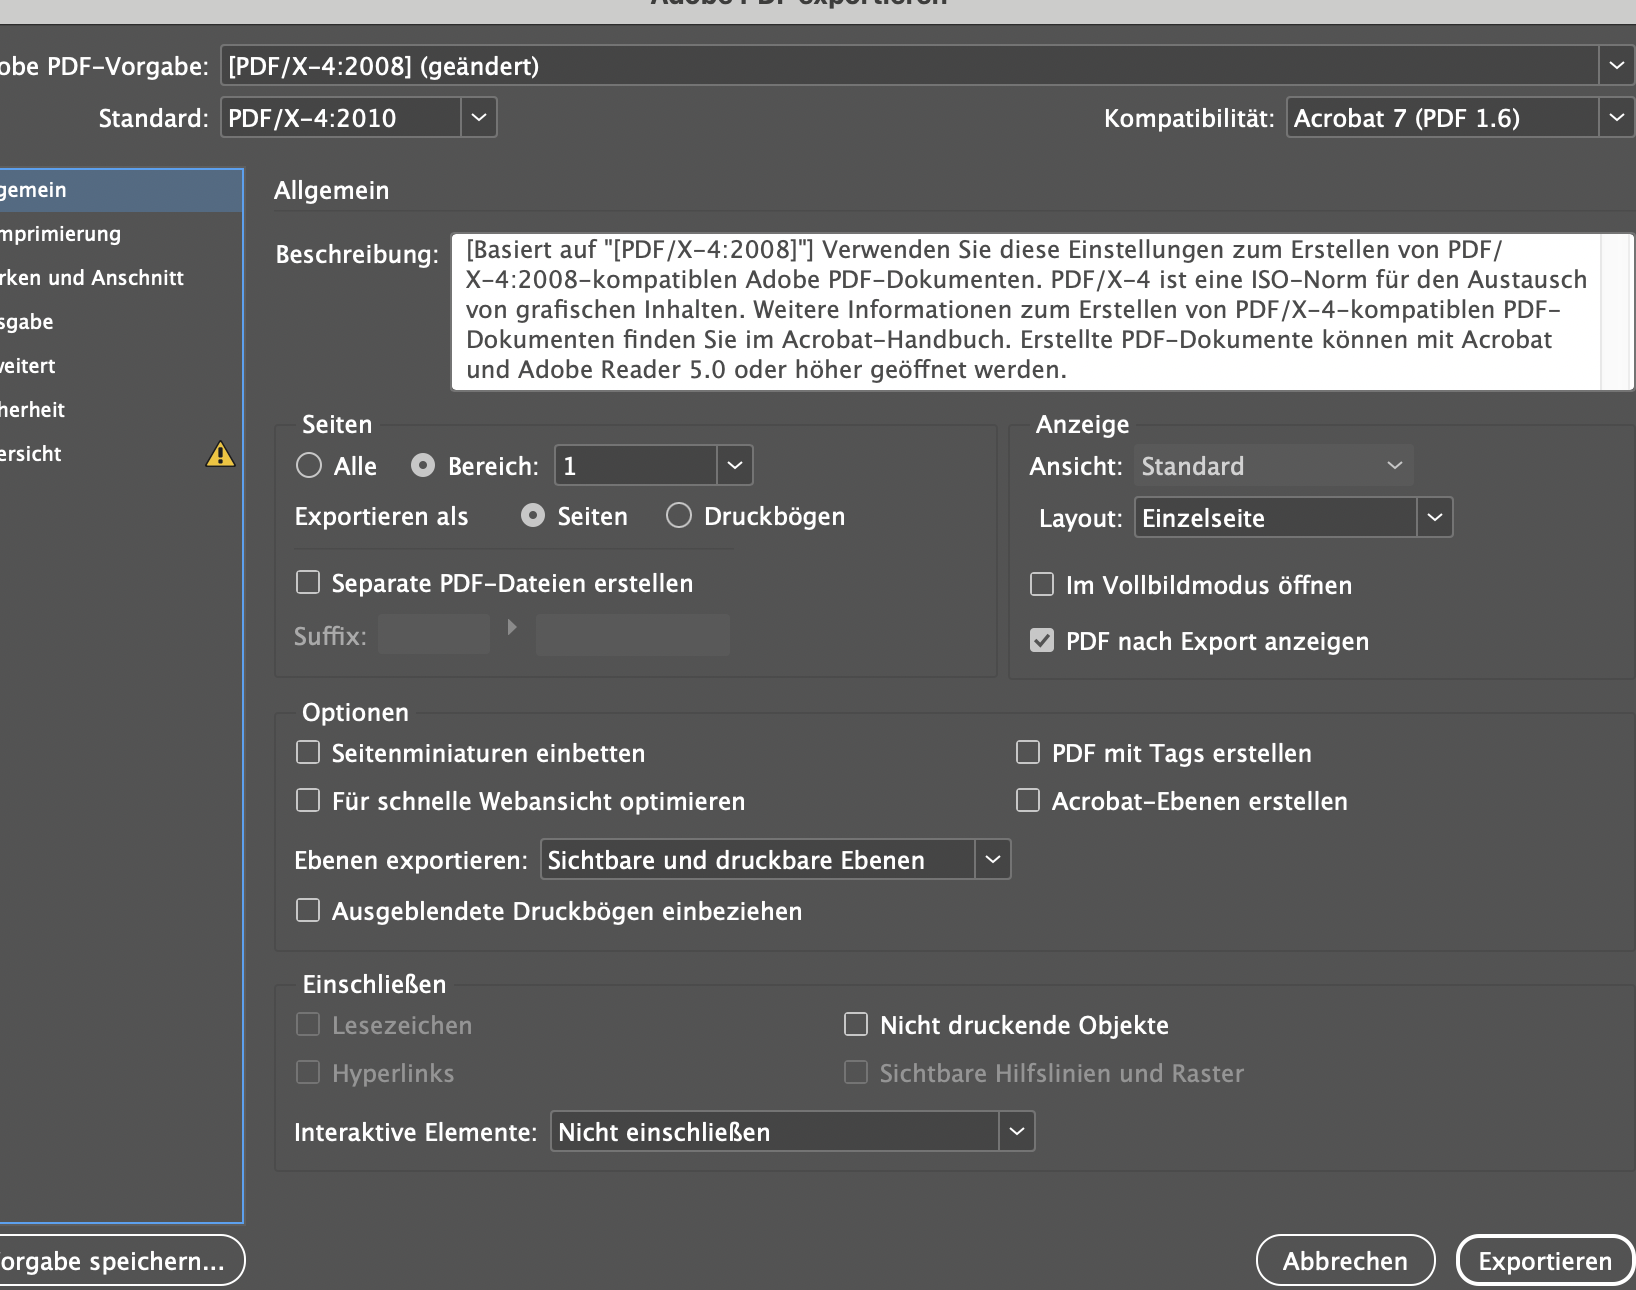The image size is (1636, 1290).
Task: Select the Bereich radio button
Action: (423, 466)
